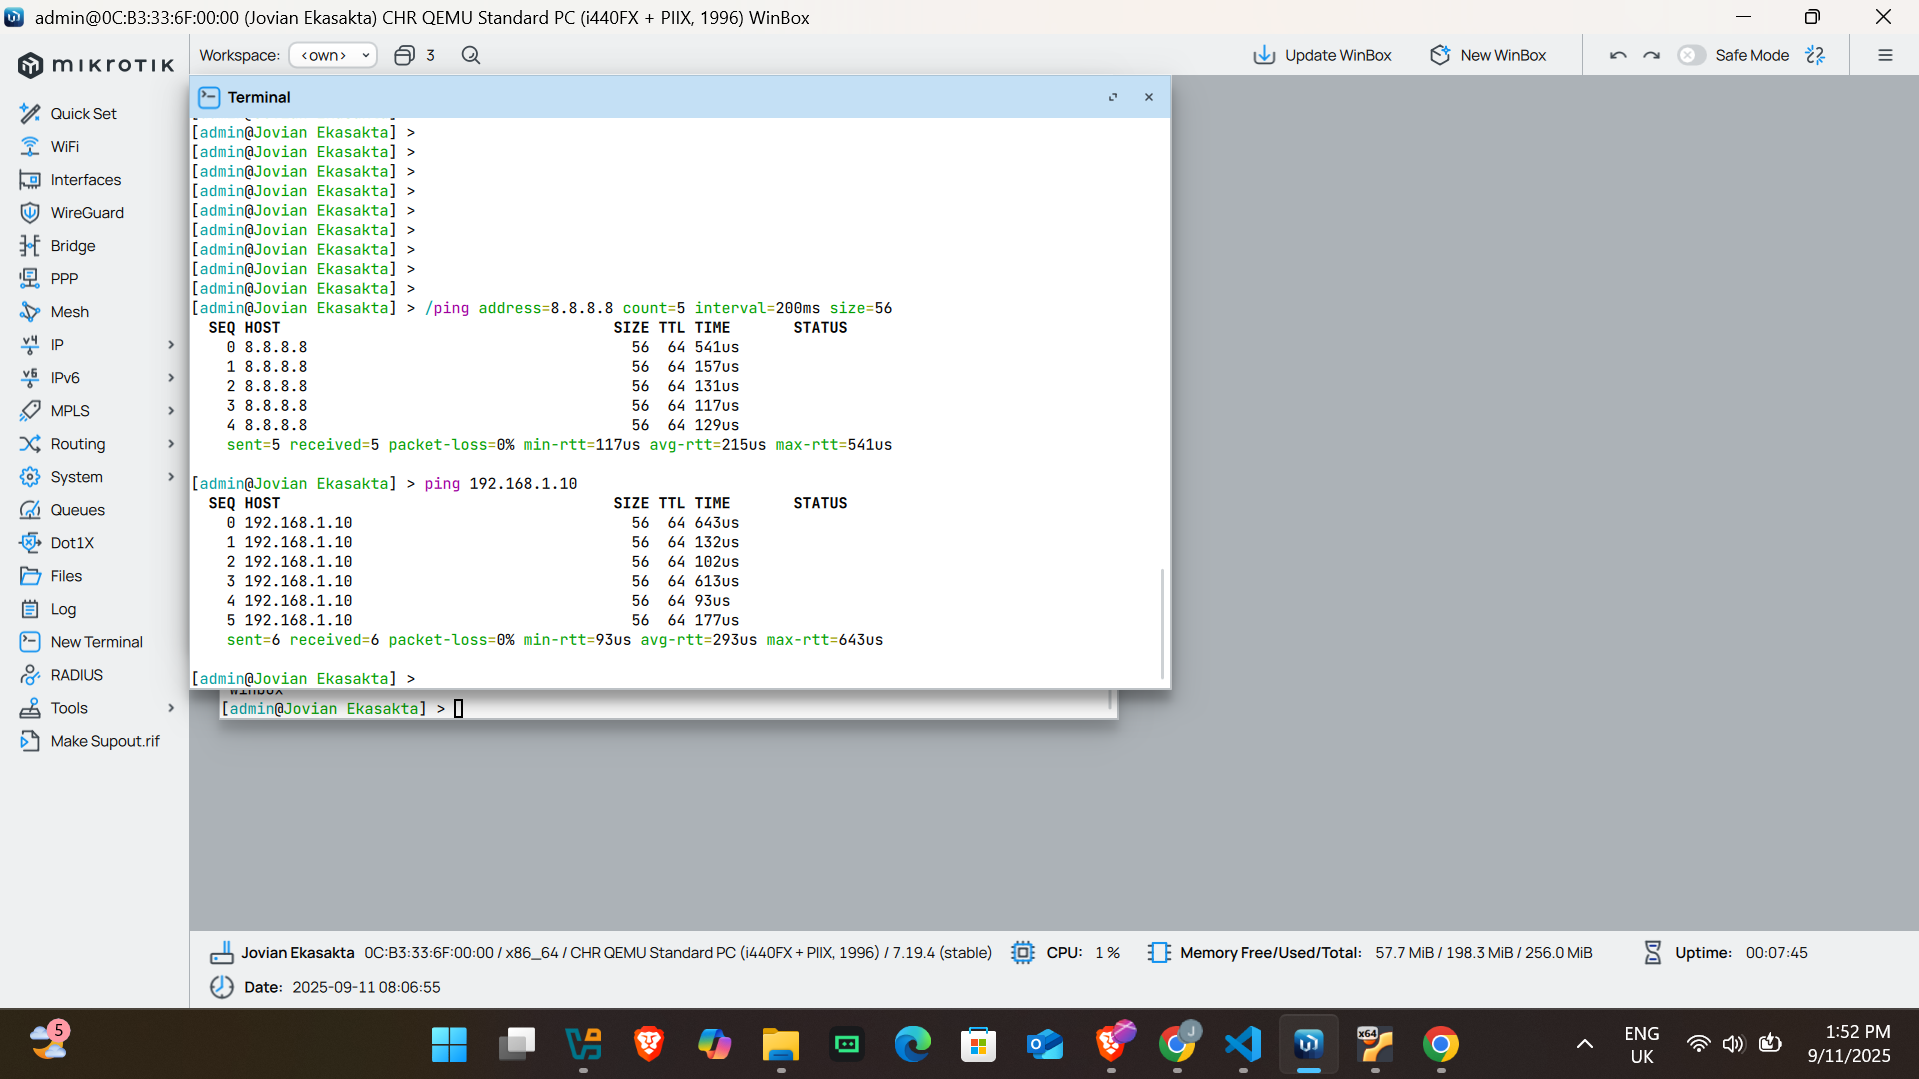Open the Quick Set sidebar icon
The height and width of the screenshot is (1079, 1919).
[x=30, y=113]
